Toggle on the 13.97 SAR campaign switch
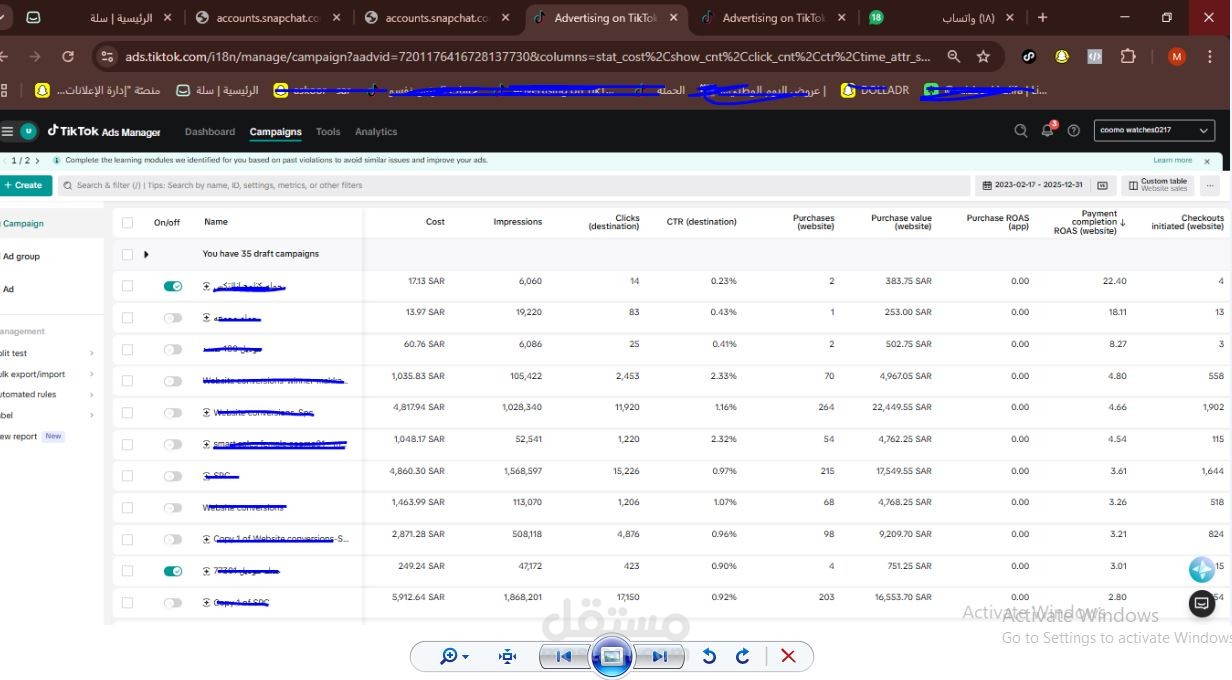The width and height of the screenshot is (1232, 680). tap(173, 318)
